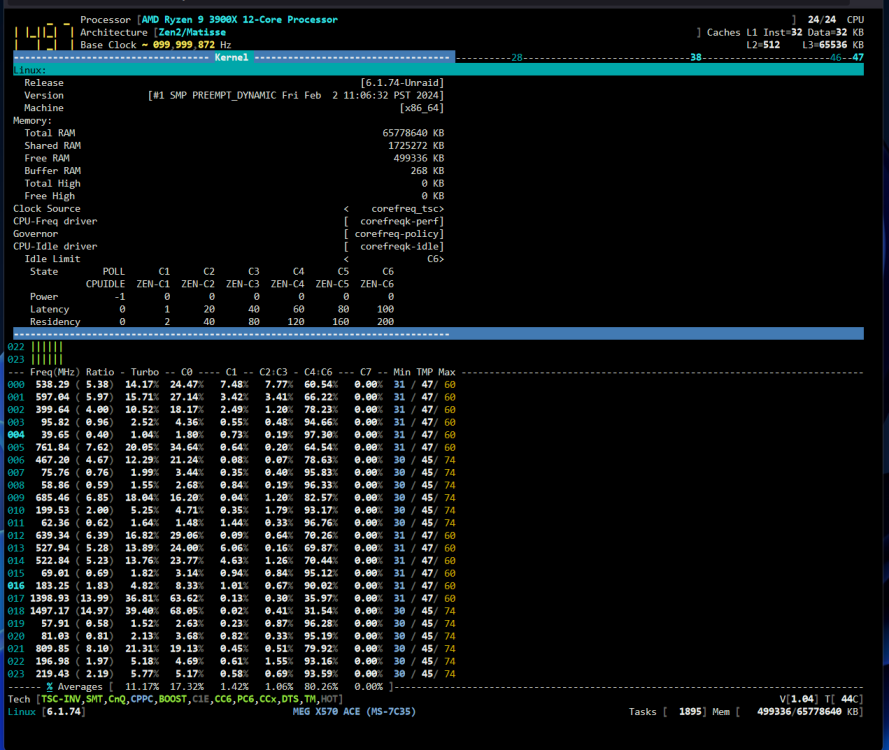
Task: Select CPU row 005 at 761.84 MHz
Action: point(232,448)
